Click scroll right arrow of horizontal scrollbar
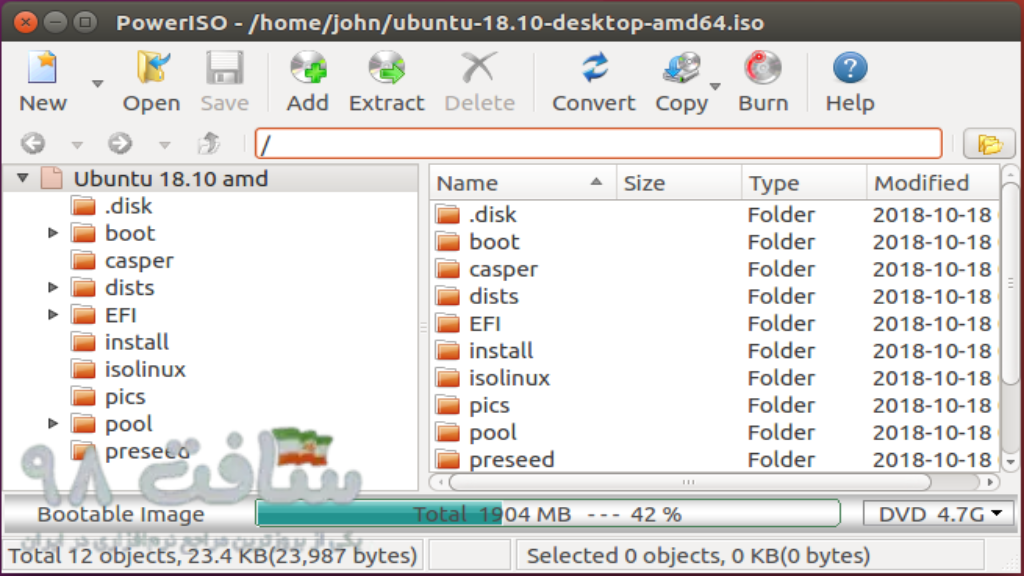The width and height of the screenshot is (1024, 576). tap(990, 482)
